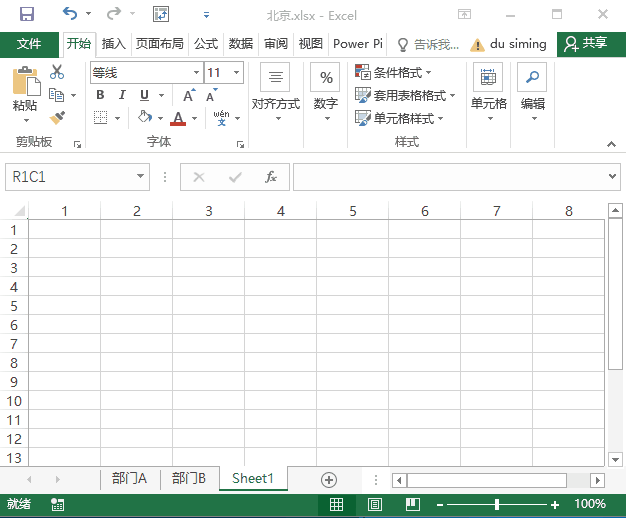
Task: Click the Undo arrow icon
Action: coord(69,15)
